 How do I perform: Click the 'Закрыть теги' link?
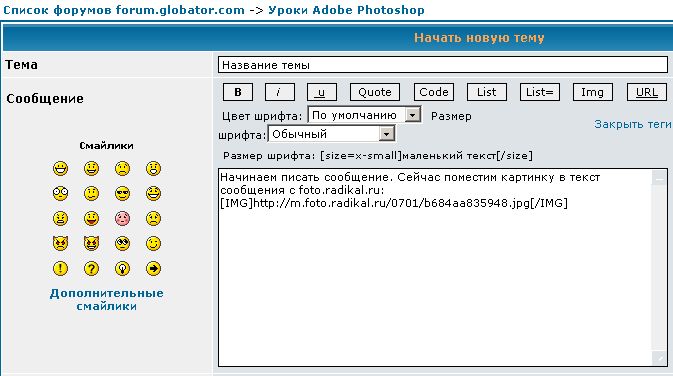tap(633, 124)
